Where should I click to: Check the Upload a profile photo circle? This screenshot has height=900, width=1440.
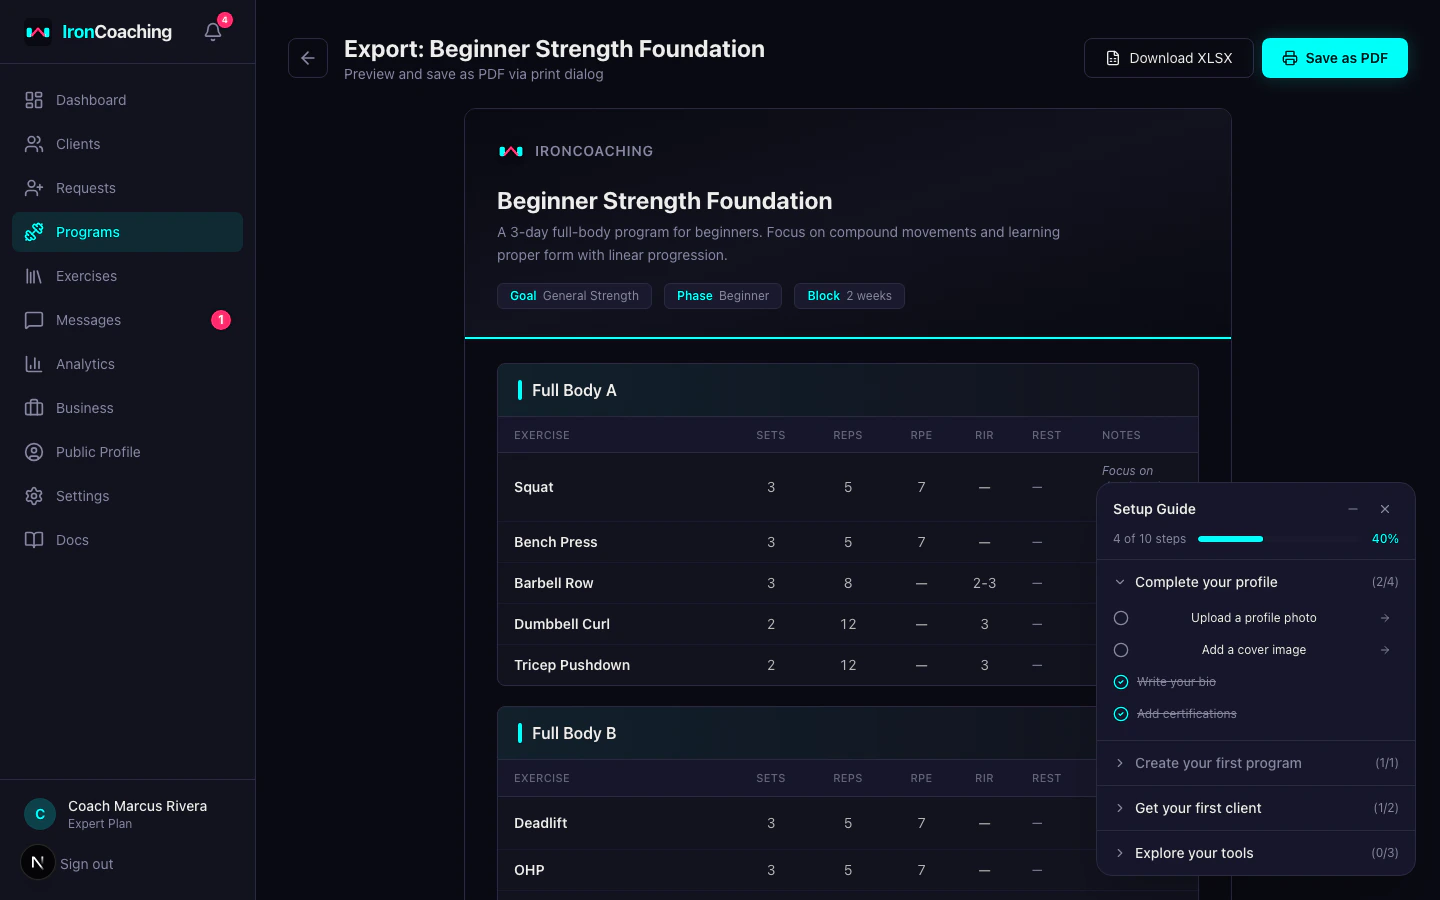click(1121, 618)
